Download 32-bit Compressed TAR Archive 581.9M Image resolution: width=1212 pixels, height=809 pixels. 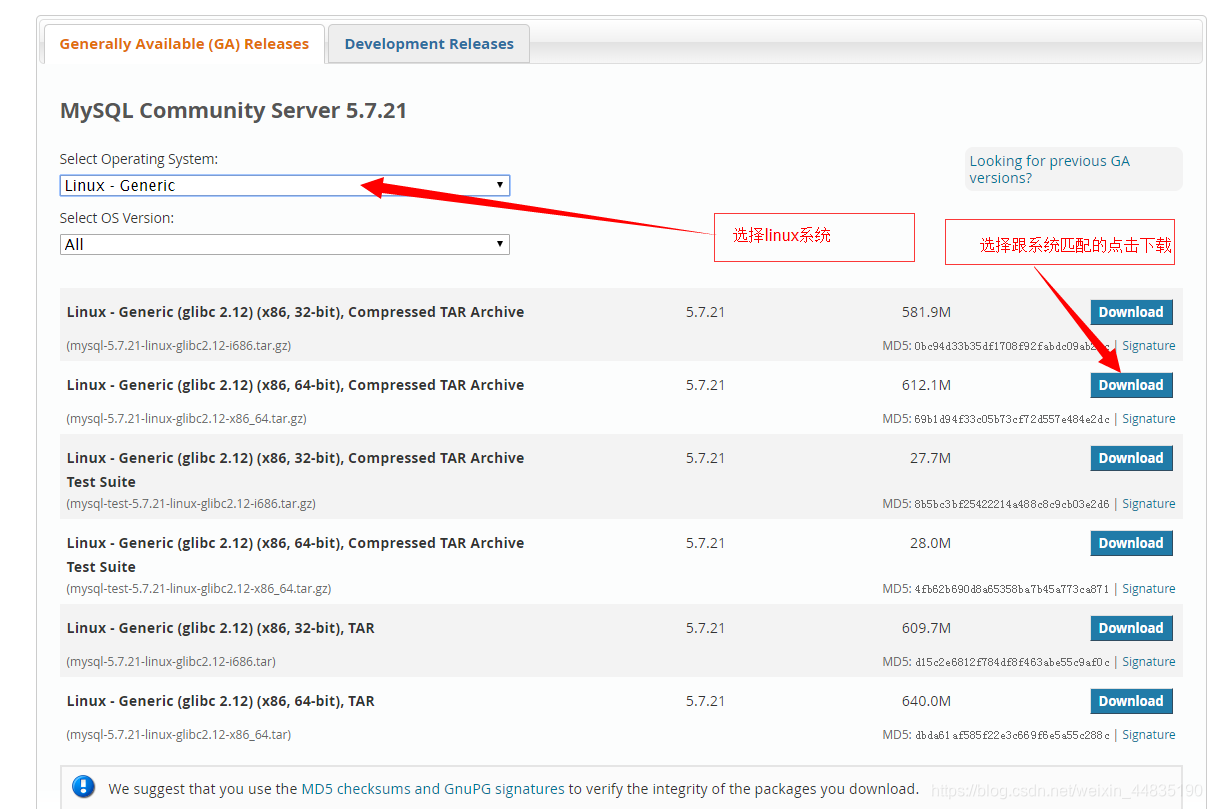pos(1131,312)
